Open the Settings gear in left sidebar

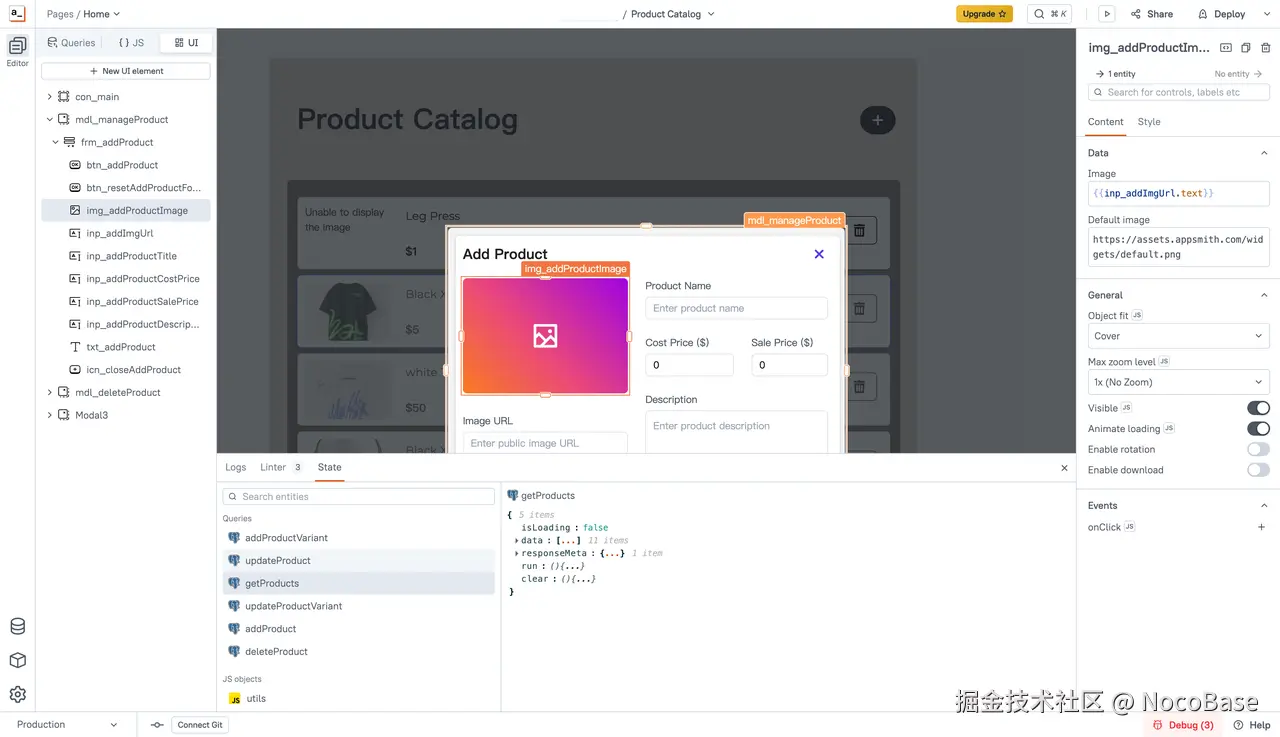(x=17, y=695)
